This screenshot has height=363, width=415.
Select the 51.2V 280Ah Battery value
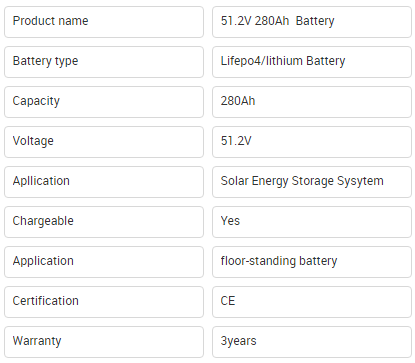[x=312, y=22]
